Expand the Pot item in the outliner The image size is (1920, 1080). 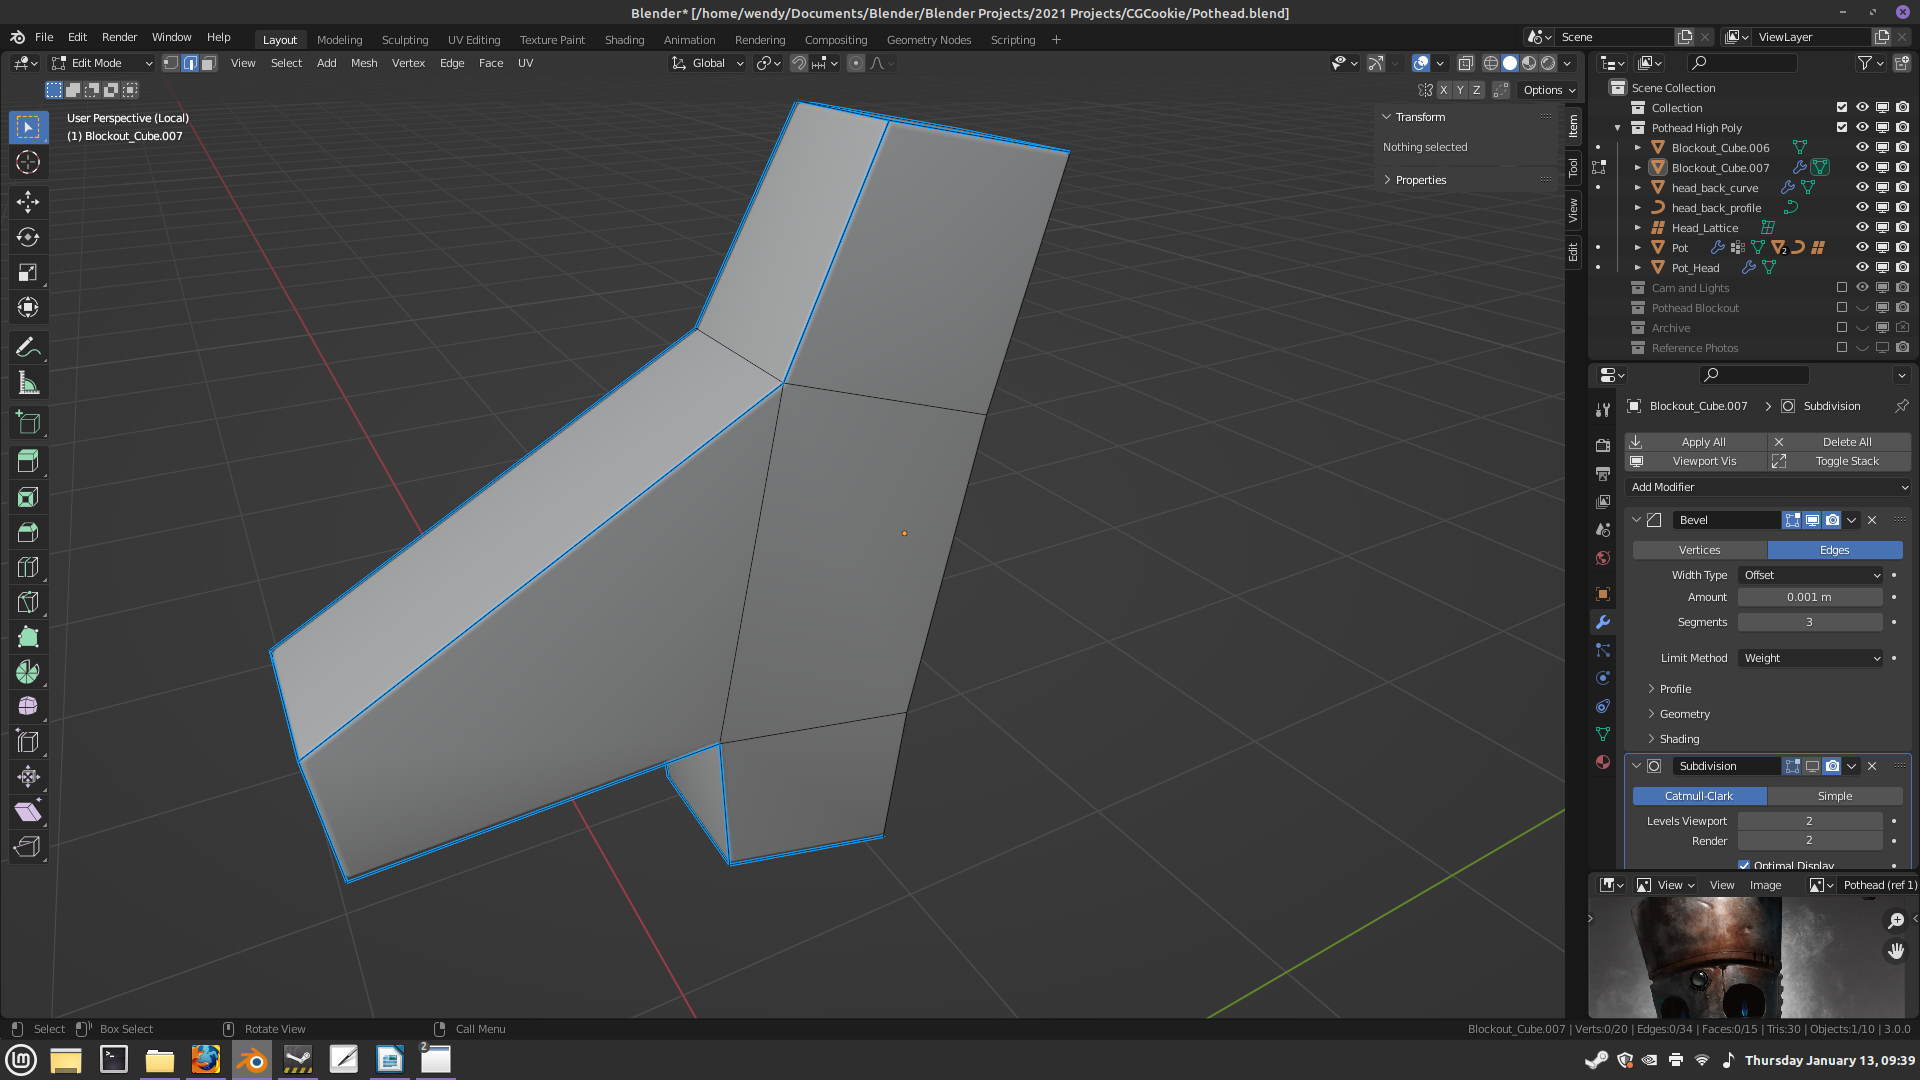click(1638, 247)
